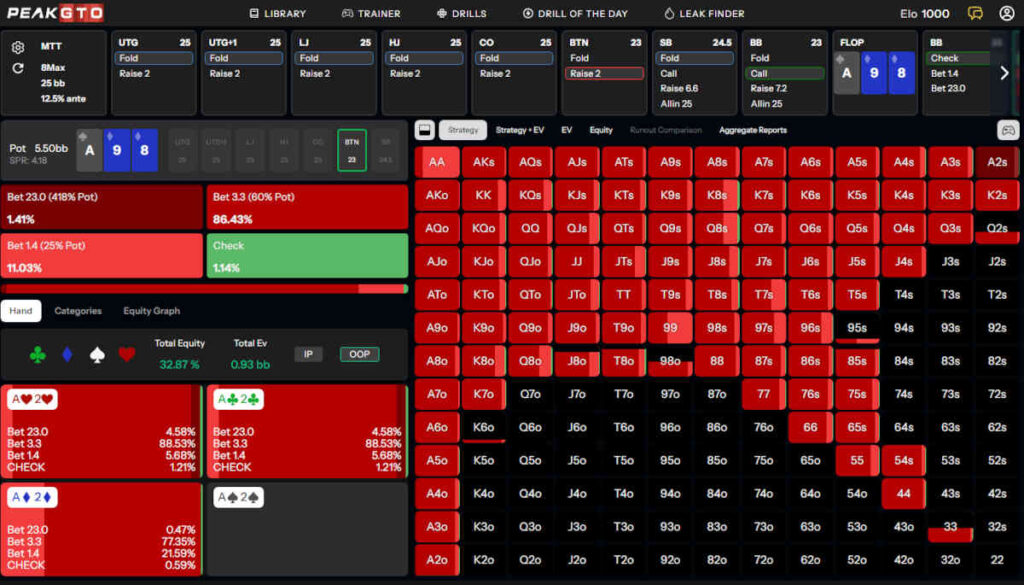Click the gamepad icon above the grid
Image resolution: width=1024 pixels, height=585 pixels.
point(1007,130)
